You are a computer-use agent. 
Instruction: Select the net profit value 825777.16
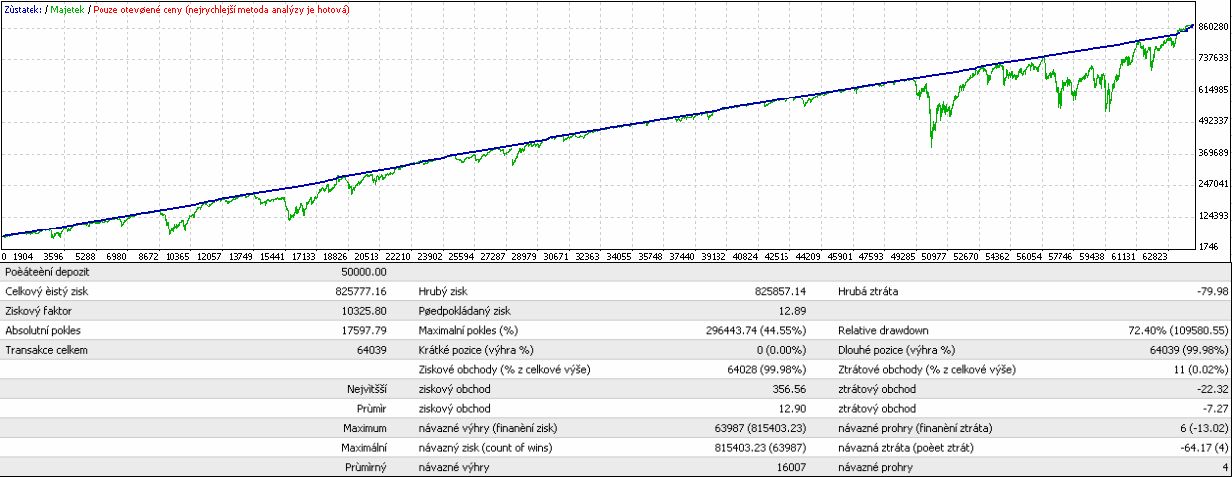[360, 291]
